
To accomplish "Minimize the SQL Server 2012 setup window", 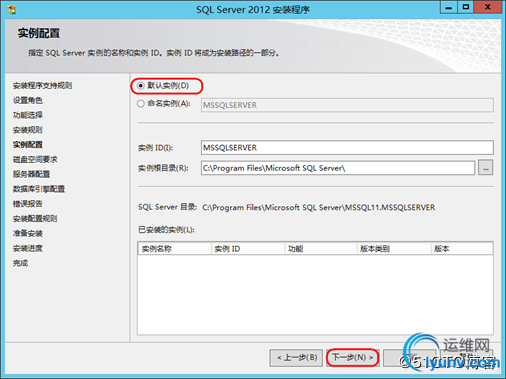I will pyautogui.click(x=448, y=7).
